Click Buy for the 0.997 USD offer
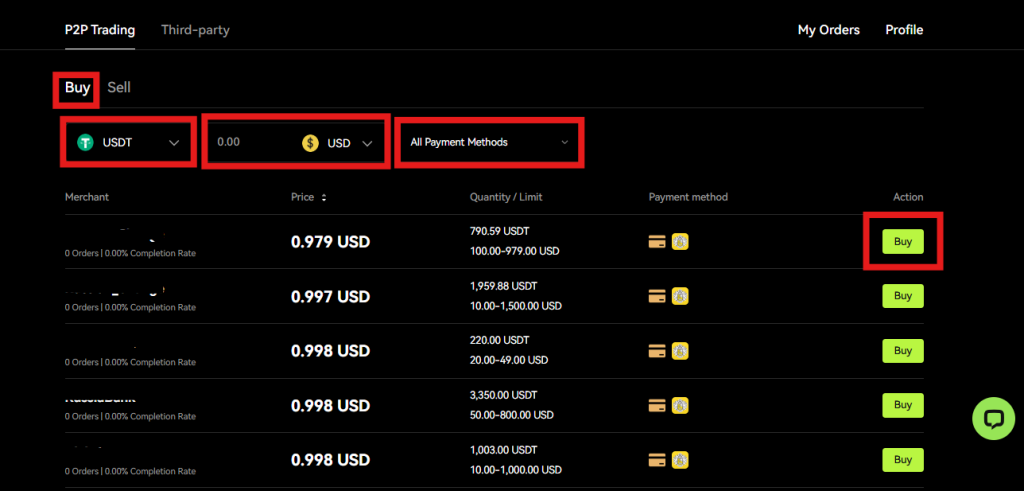The image size is (1024, 491). coord(903,296)
